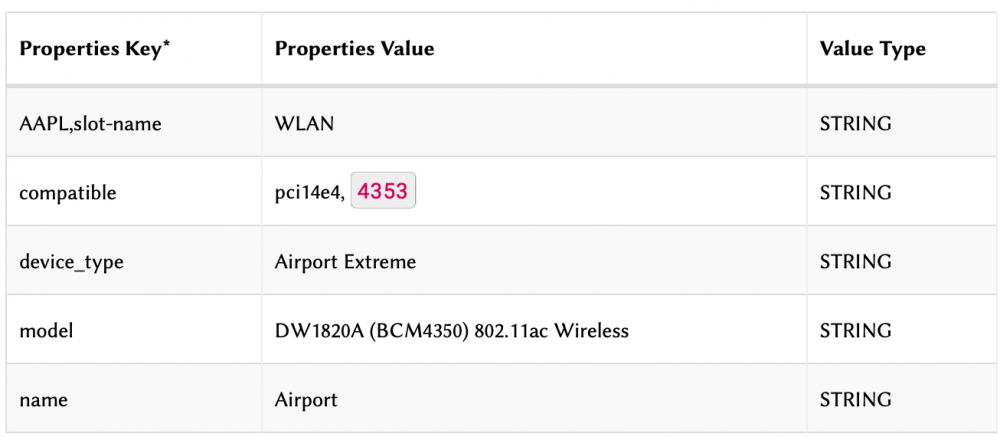Click the Properties Value column header
This screenshot has height=437, width=1000.
click(x=354, y=49)
